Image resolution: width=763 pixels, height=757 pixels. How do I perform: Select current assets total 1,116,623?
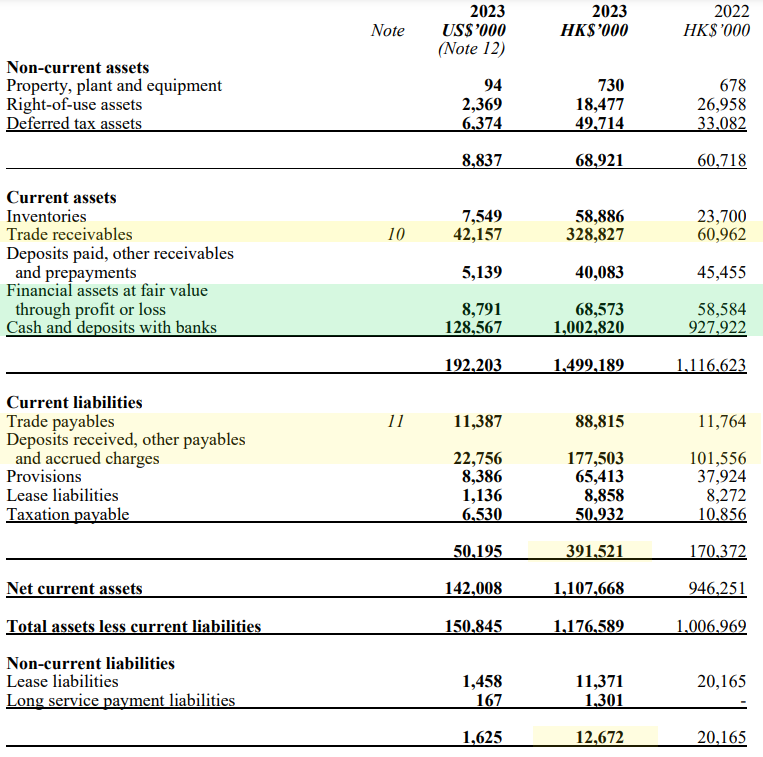(x=711, y=365)
